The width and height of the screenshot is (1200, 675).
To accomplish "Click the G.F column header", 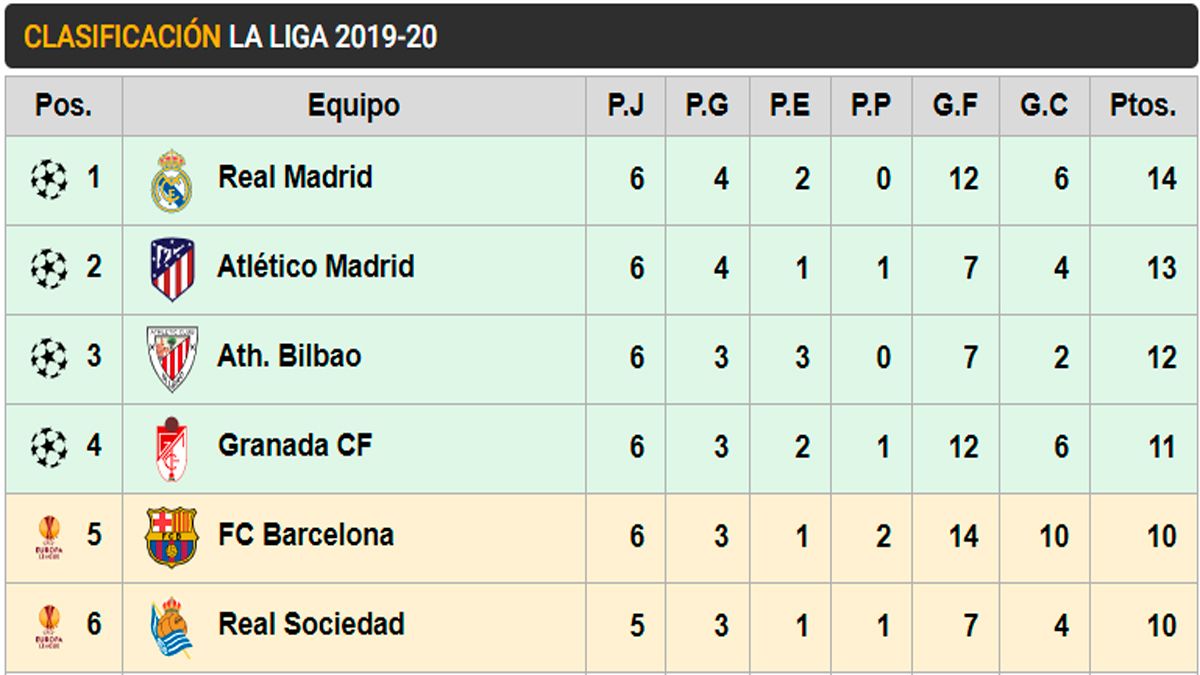I will click(955, 106).
